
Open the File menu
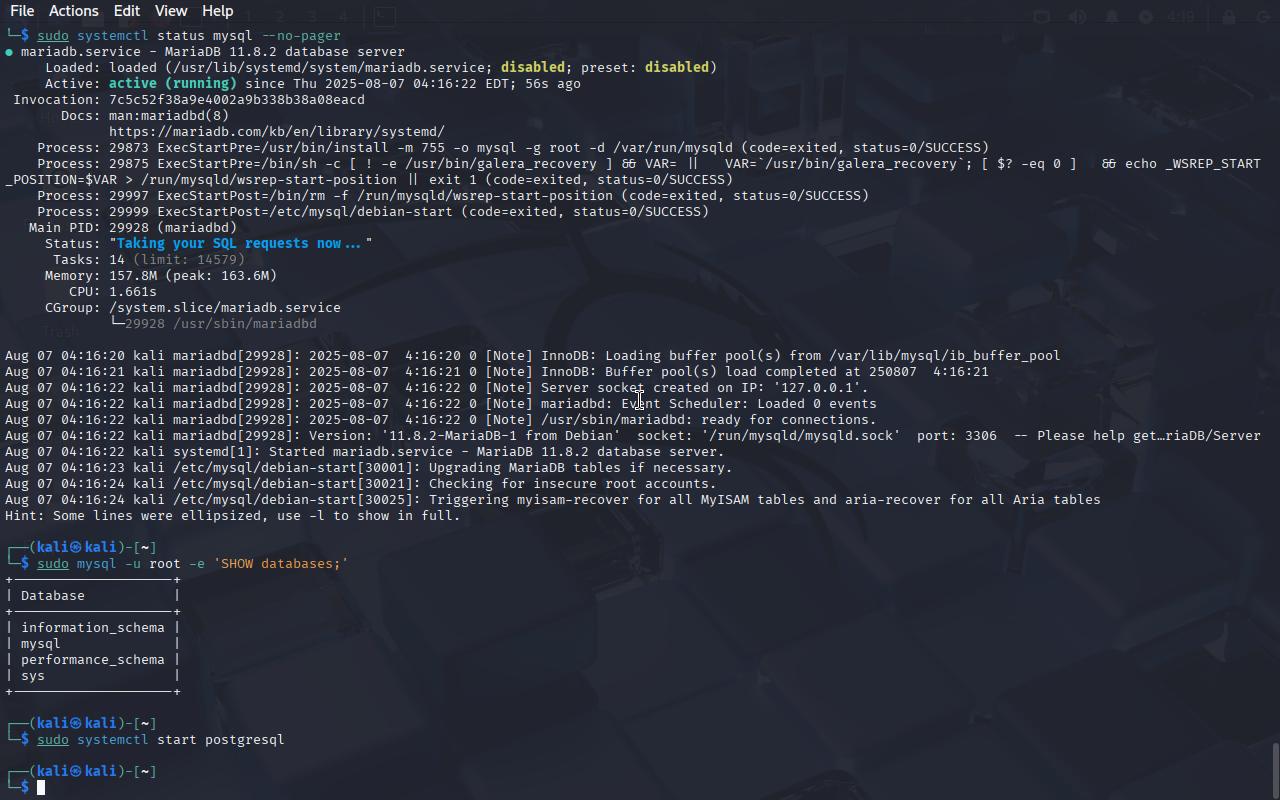(x=21, y=11)
